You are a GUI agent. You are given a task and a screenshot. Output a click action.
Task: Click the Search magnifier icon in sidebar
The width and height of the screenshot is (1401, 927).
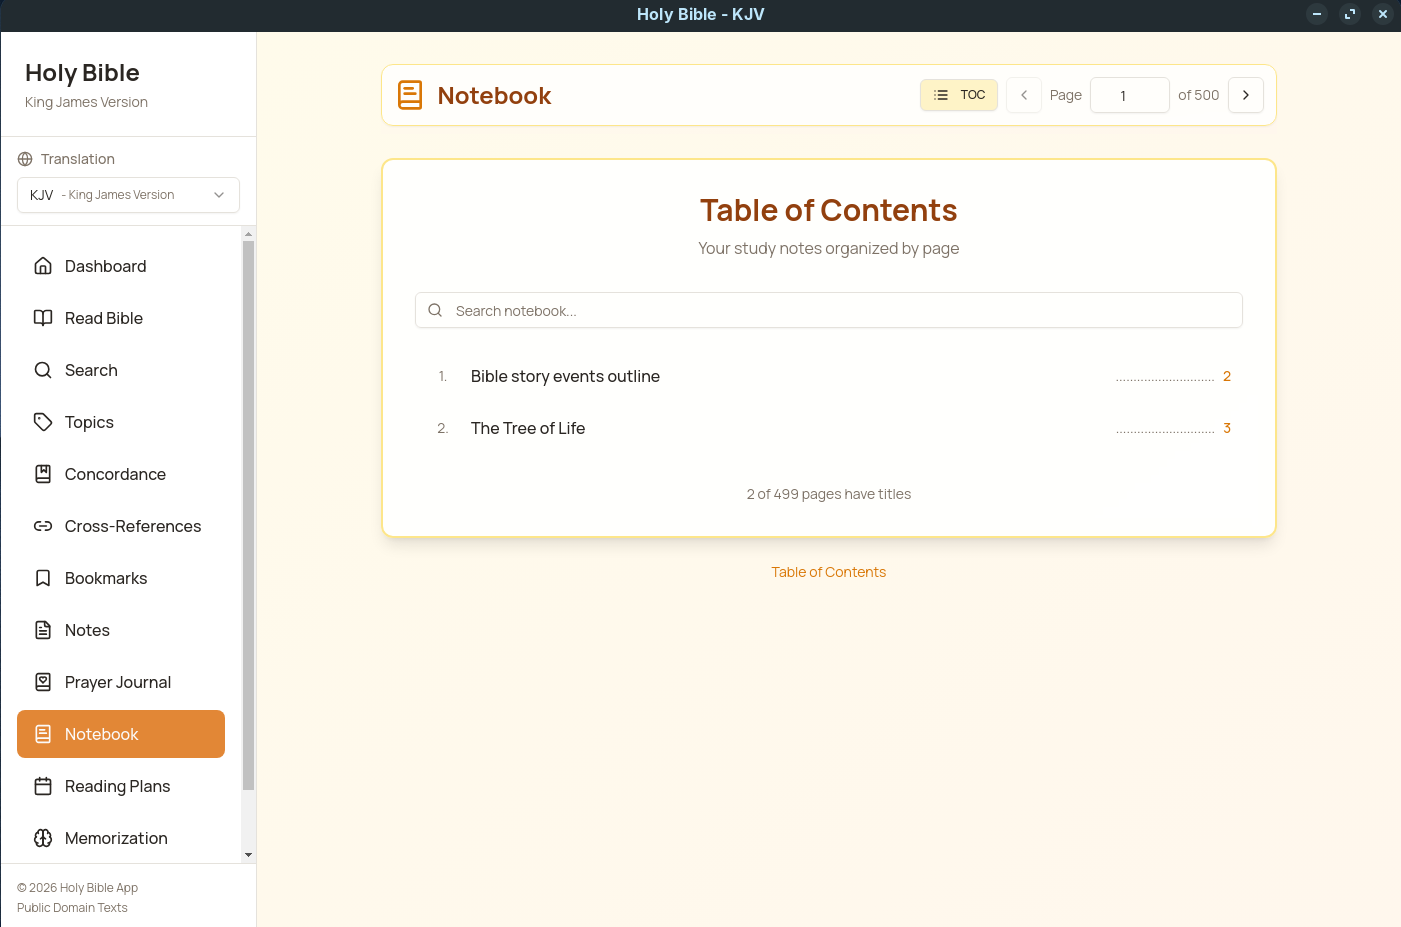[x=43, y=370]
